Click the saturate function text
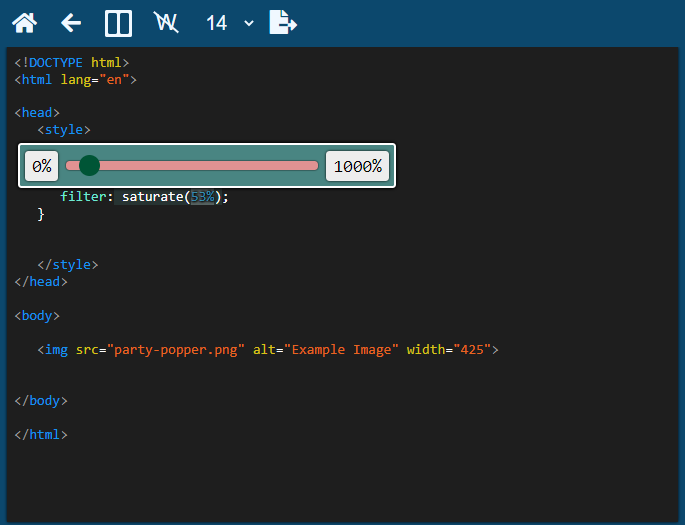This screenshot has height=525, width=685. point(152,197)
